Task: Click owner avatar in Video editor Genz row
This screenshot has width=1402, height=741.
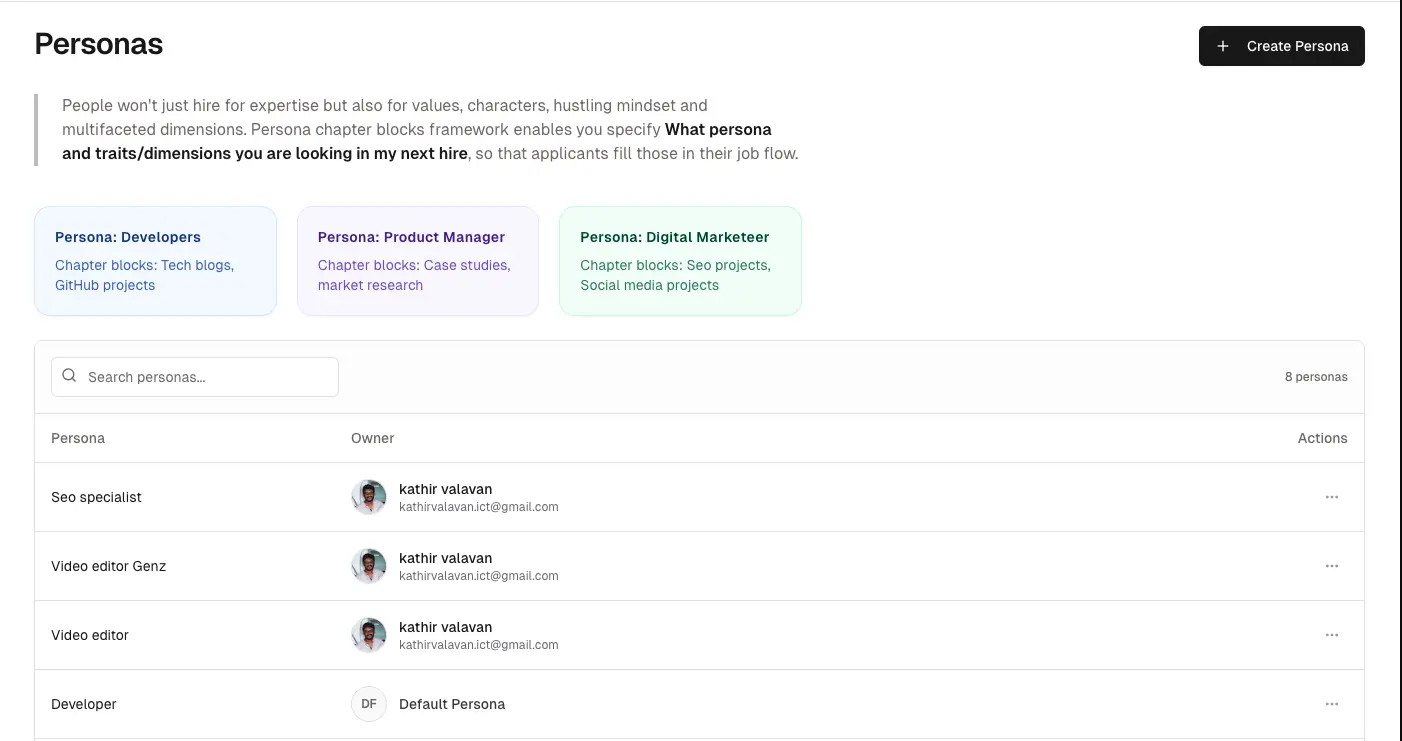Action: click(369, 566)
